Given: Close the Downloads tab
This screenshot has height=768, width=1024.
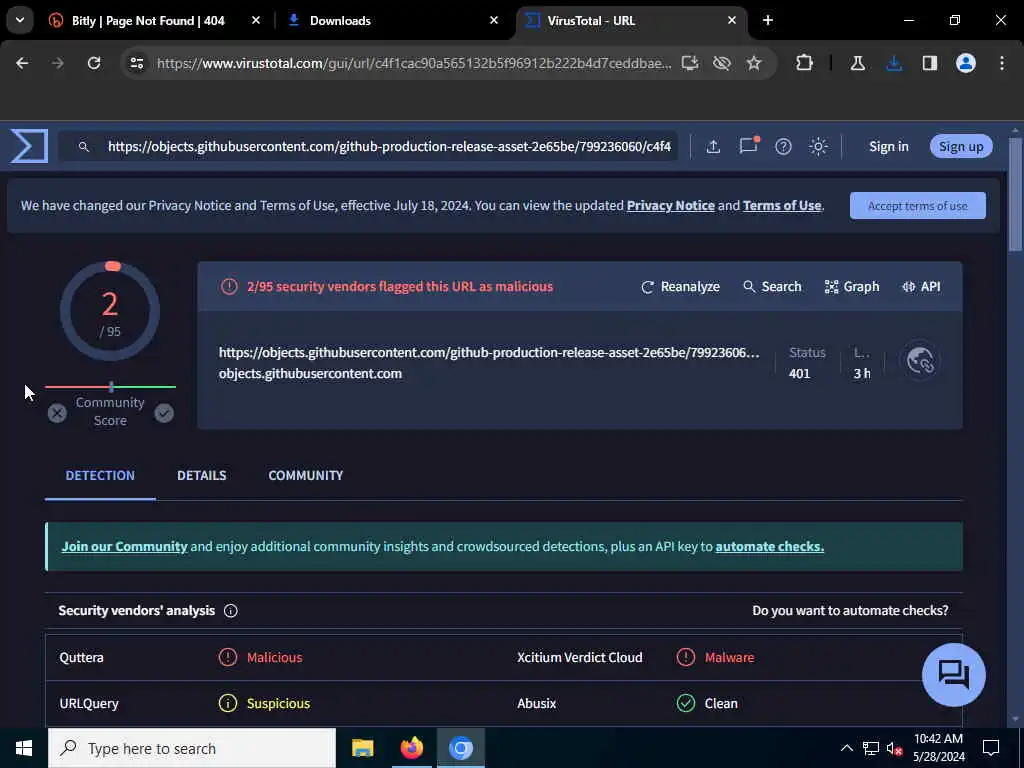Looking at the screenshot, I should (494, 20).
